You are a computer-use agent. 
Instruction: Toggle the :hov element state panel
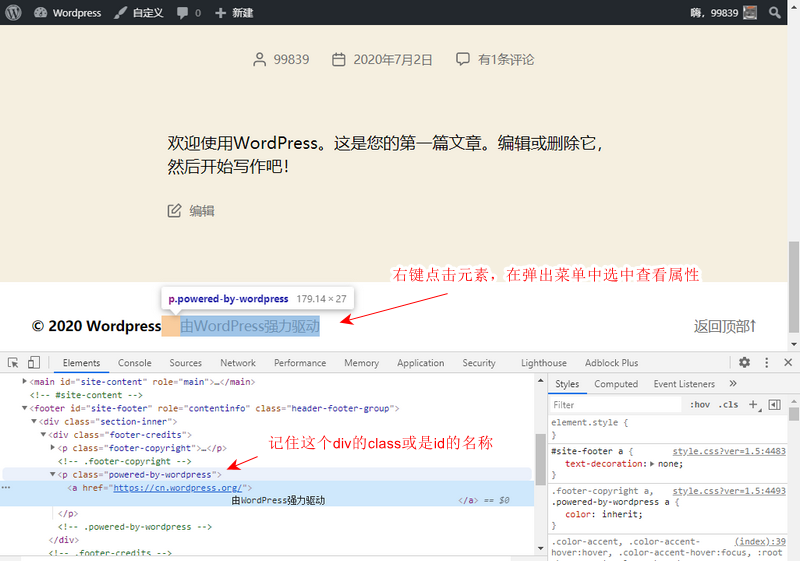(699, 404)
